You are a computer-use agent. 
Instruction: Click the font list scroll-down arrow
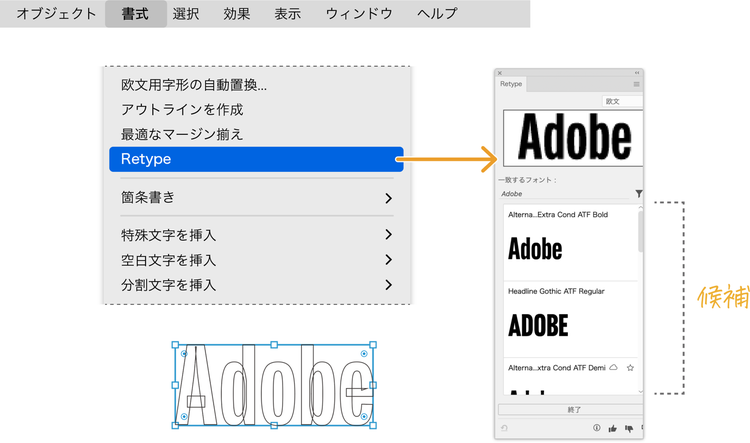pos(640,391)
